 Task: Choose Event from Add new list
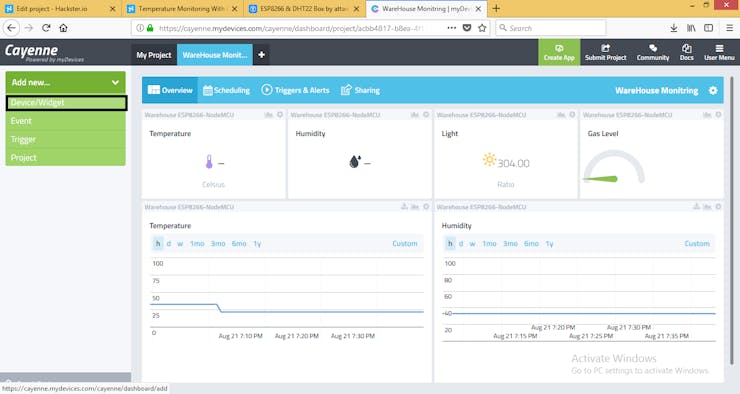[65, 121]
